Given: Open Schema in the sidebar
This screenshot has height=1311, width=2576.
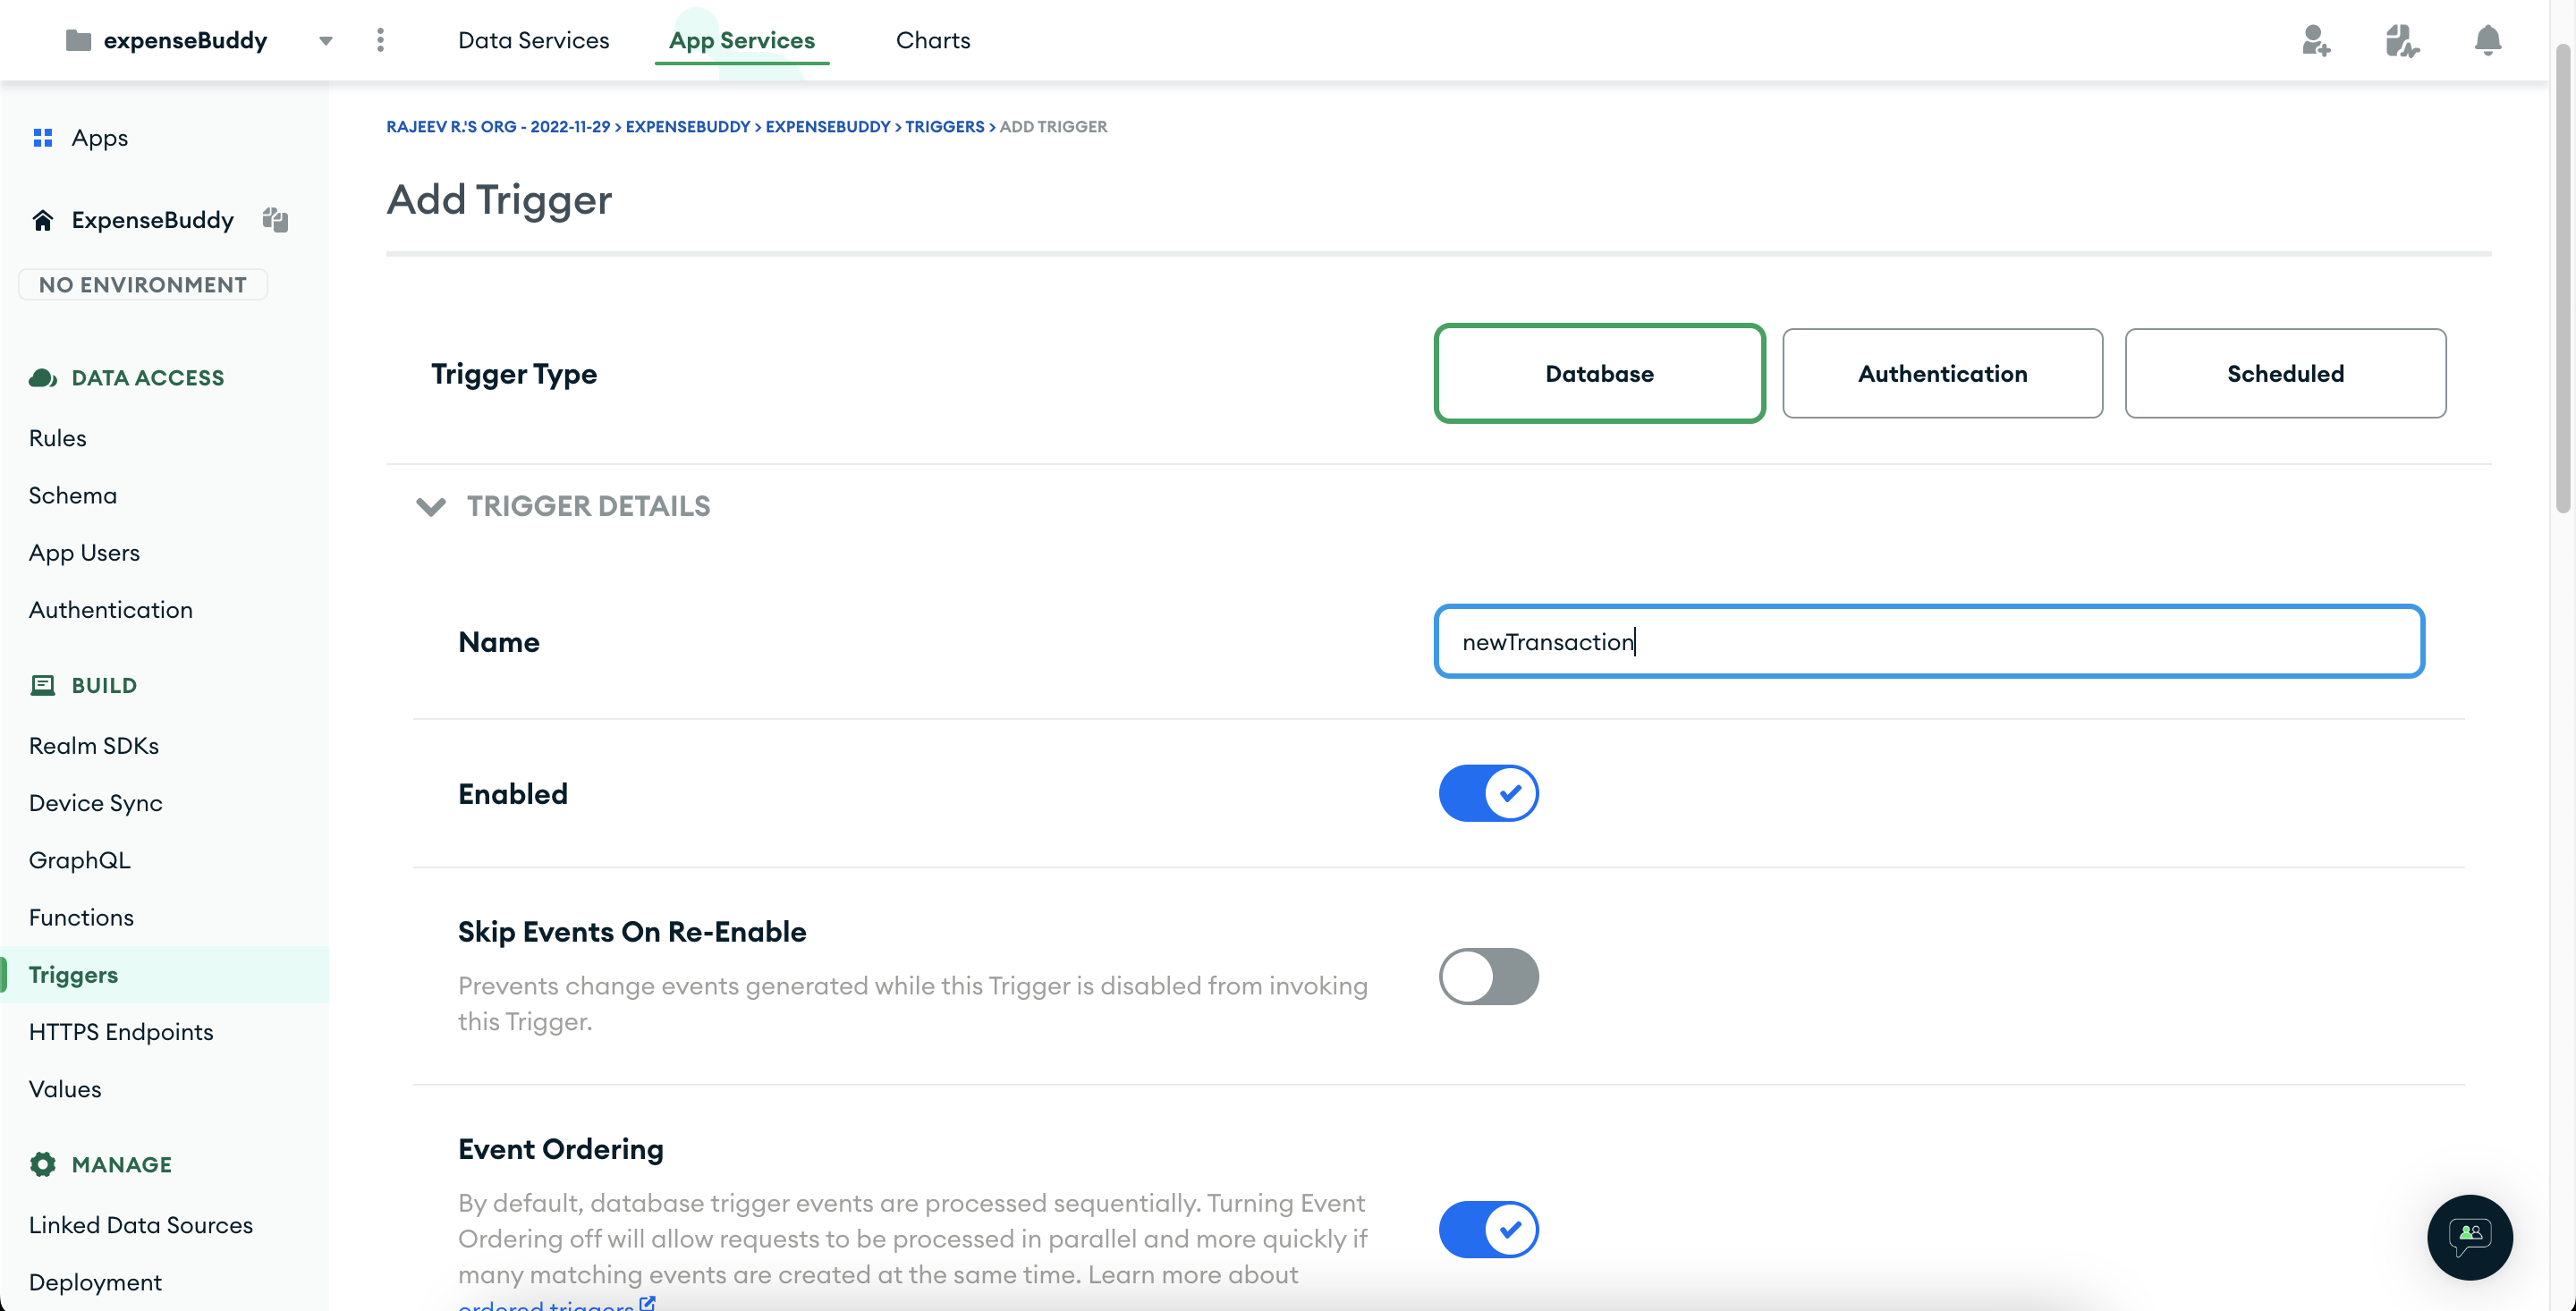Looking at the screenshot, I should tap(72, 495).
